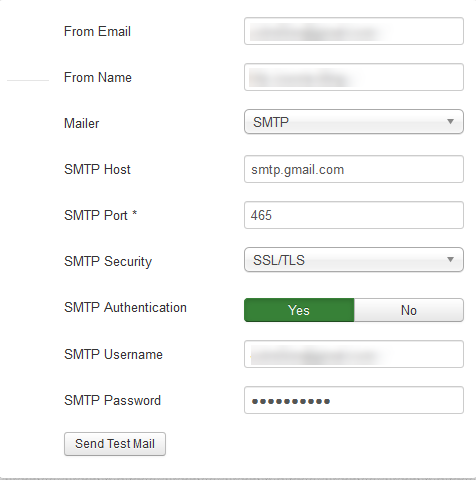Screen dimensions: 476x480
Task: Click the From Name label
Action: [98, 77]
